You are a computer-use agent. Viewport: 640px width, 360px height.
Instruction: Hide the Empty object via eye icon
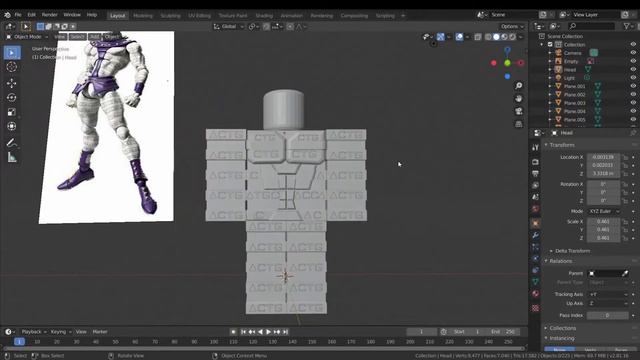click(x=633, y=61)
